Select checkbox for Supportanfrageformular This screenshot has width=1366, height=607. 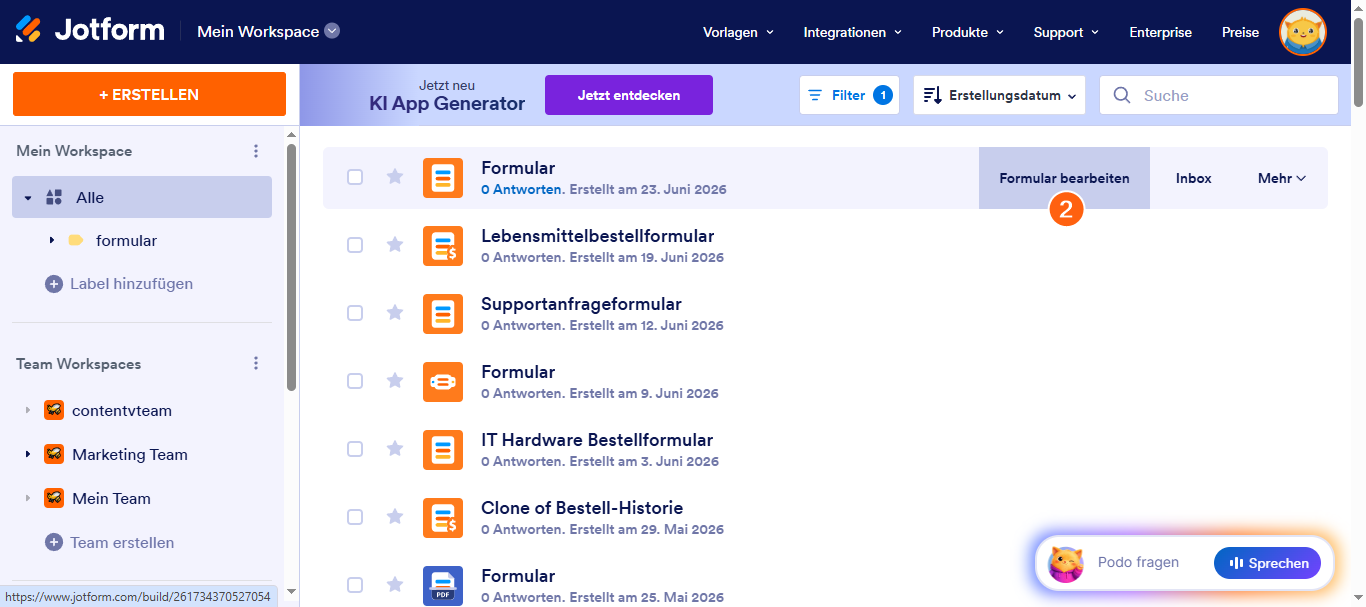[x=355, y=313]
